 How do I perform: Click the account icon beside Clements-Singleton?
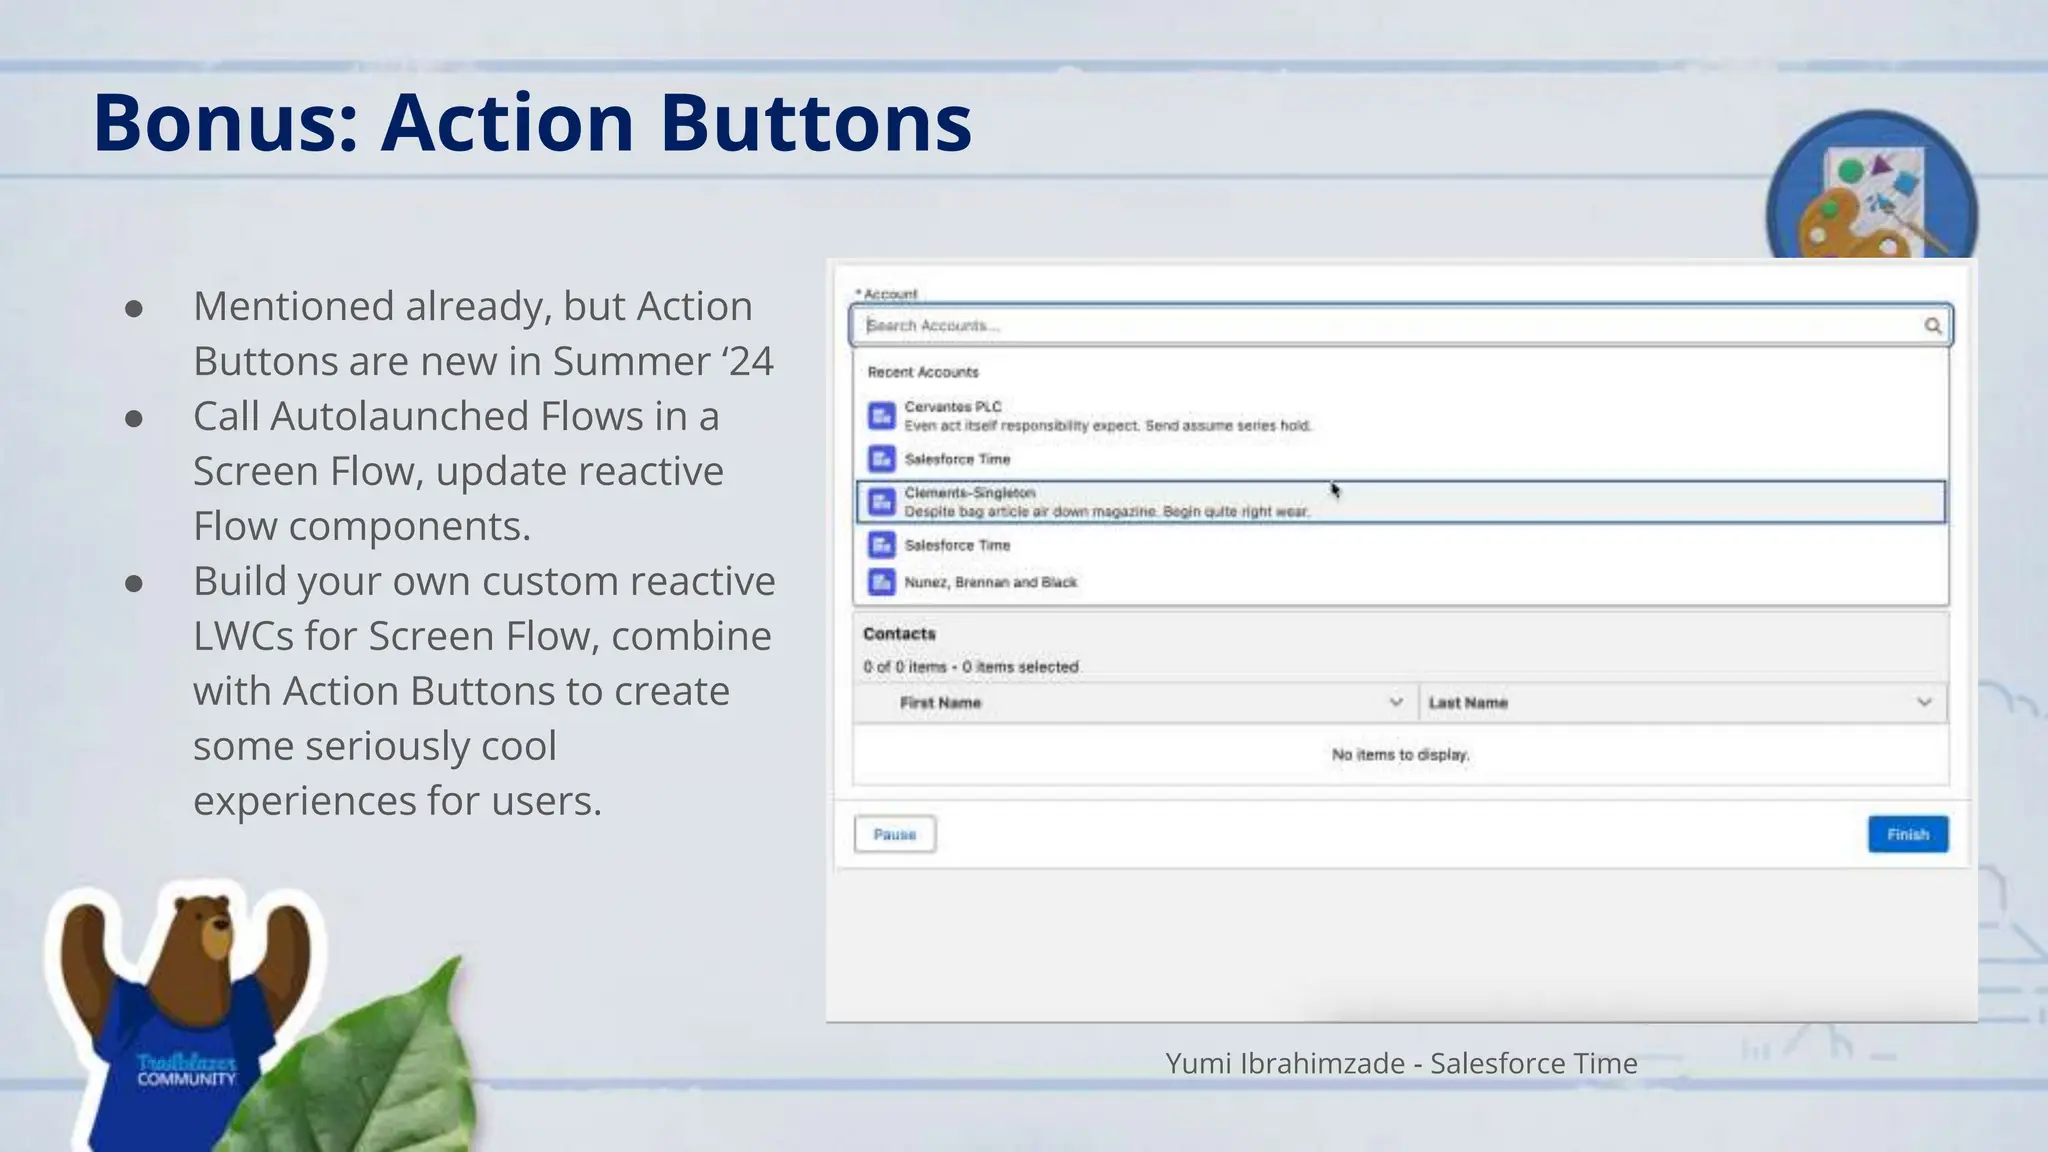pyautogui.click(x=881, y=502)
